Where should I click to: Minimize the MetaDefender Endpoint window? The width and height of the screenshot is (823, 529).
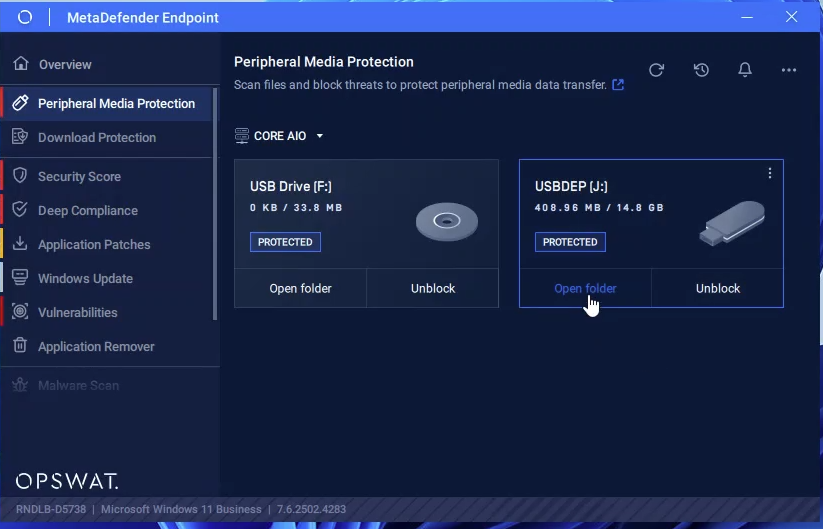pyautogui.click(x=747, y=17)
